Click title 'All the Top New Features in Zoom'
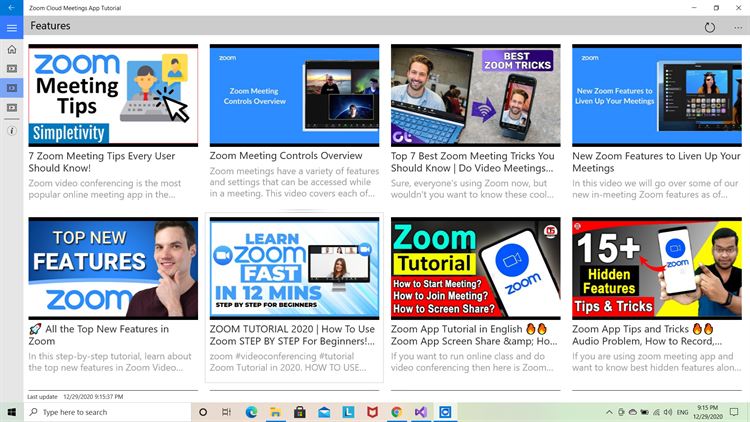The height and width of the screenshot is (422, 750). [x=99, y=335]
